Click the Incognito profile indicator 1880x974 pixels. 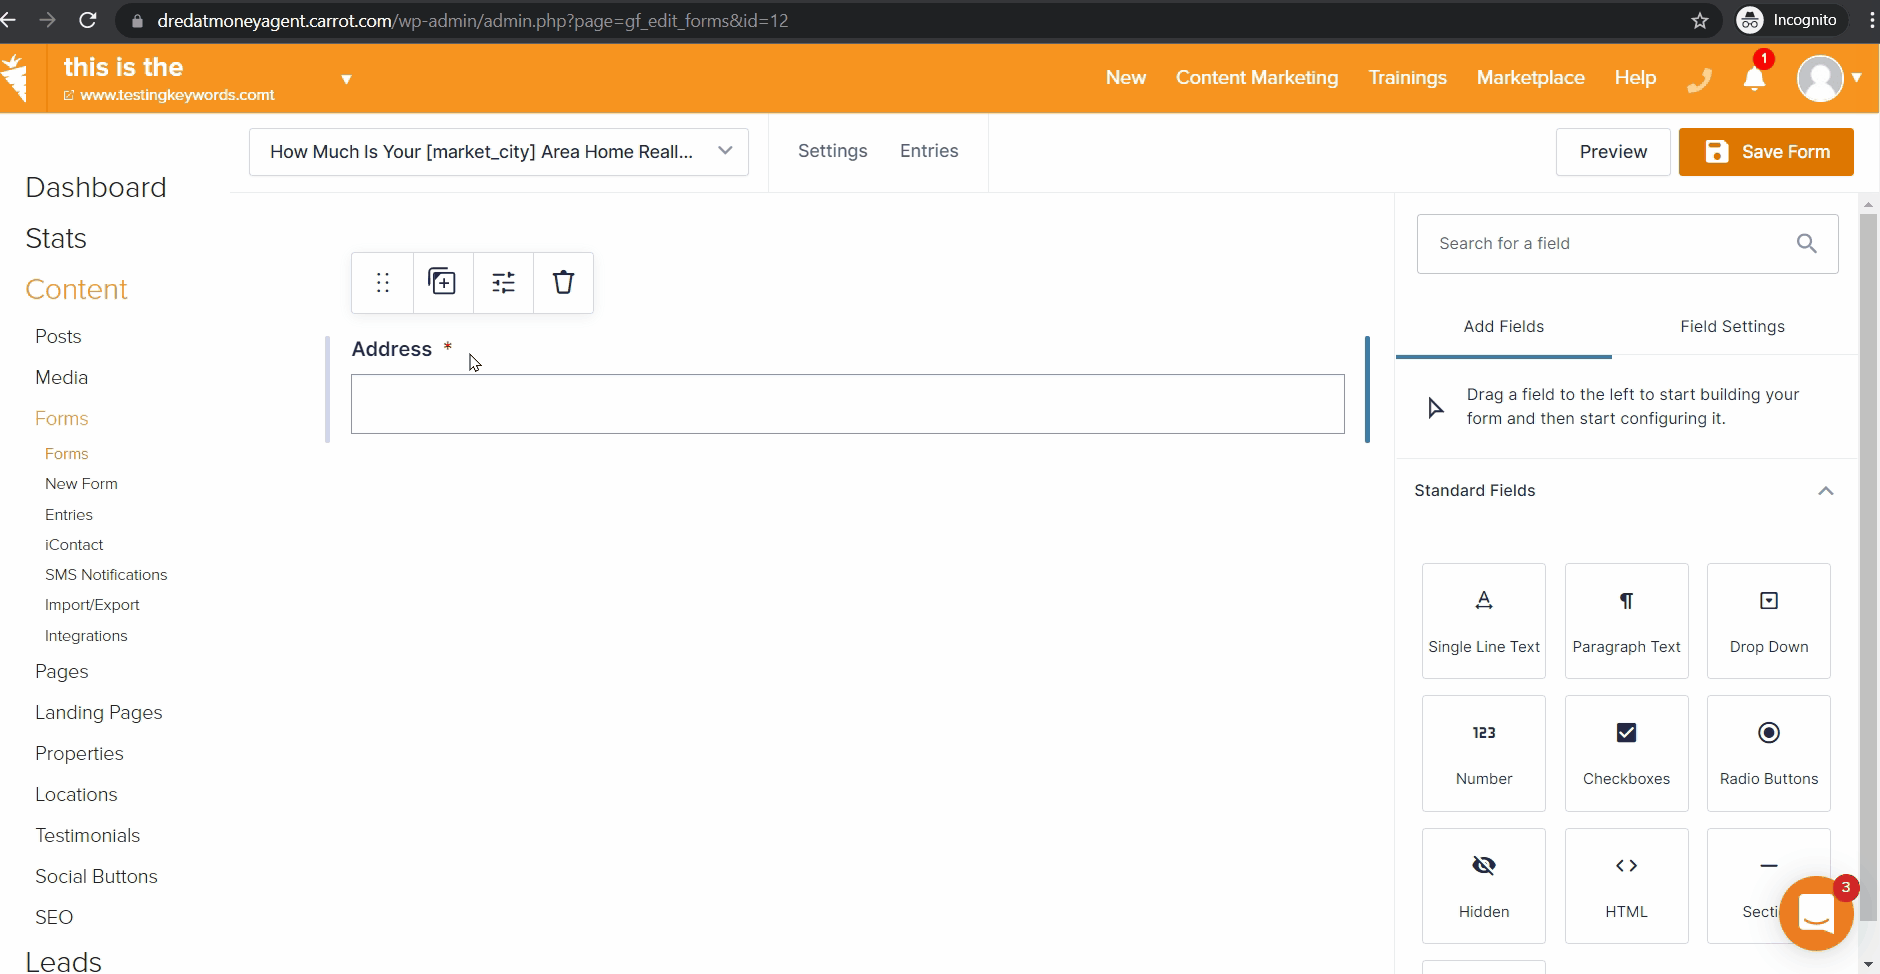tap(1788, 20)
